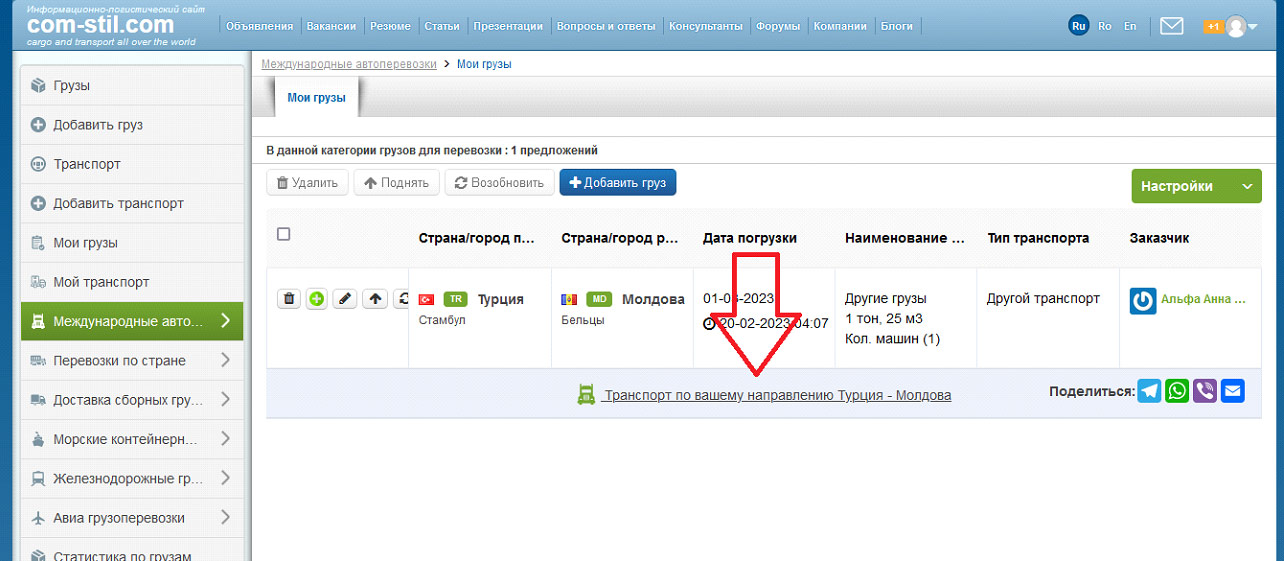Open the Настройки dropdown
1284x561 pixels.
[1195, 186]
